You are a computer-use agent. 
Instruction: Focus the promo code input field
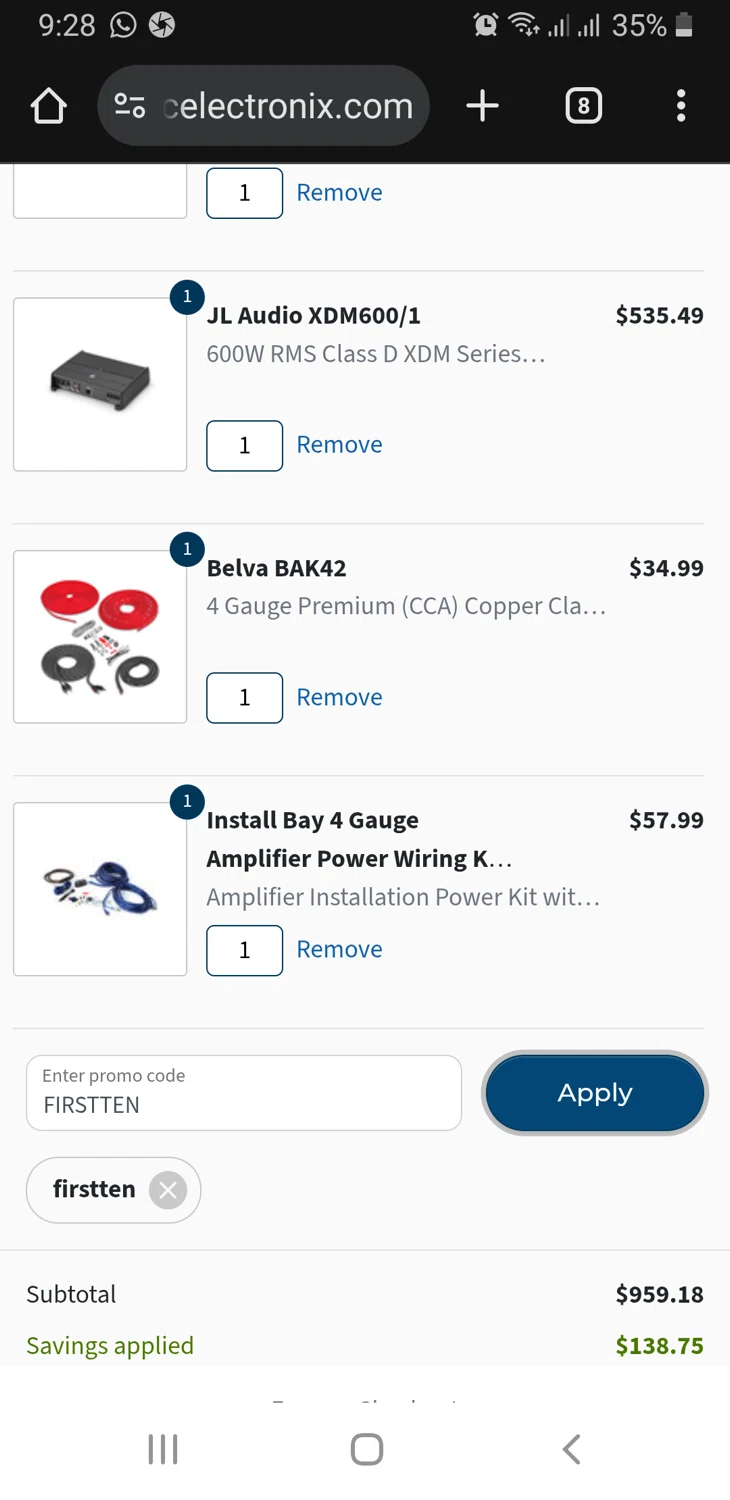tap(243, 1093)
